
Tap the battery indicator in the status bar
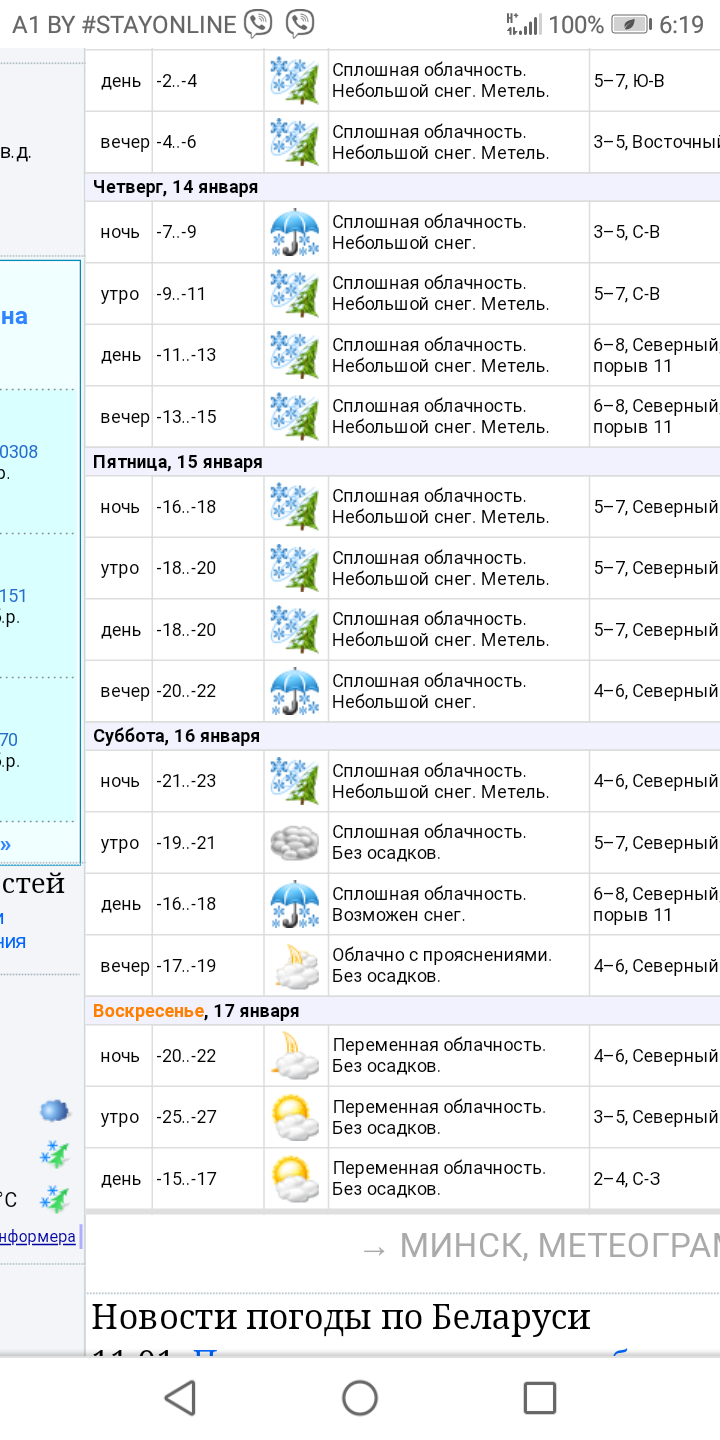pyautogui.click(x=630, y=24)
